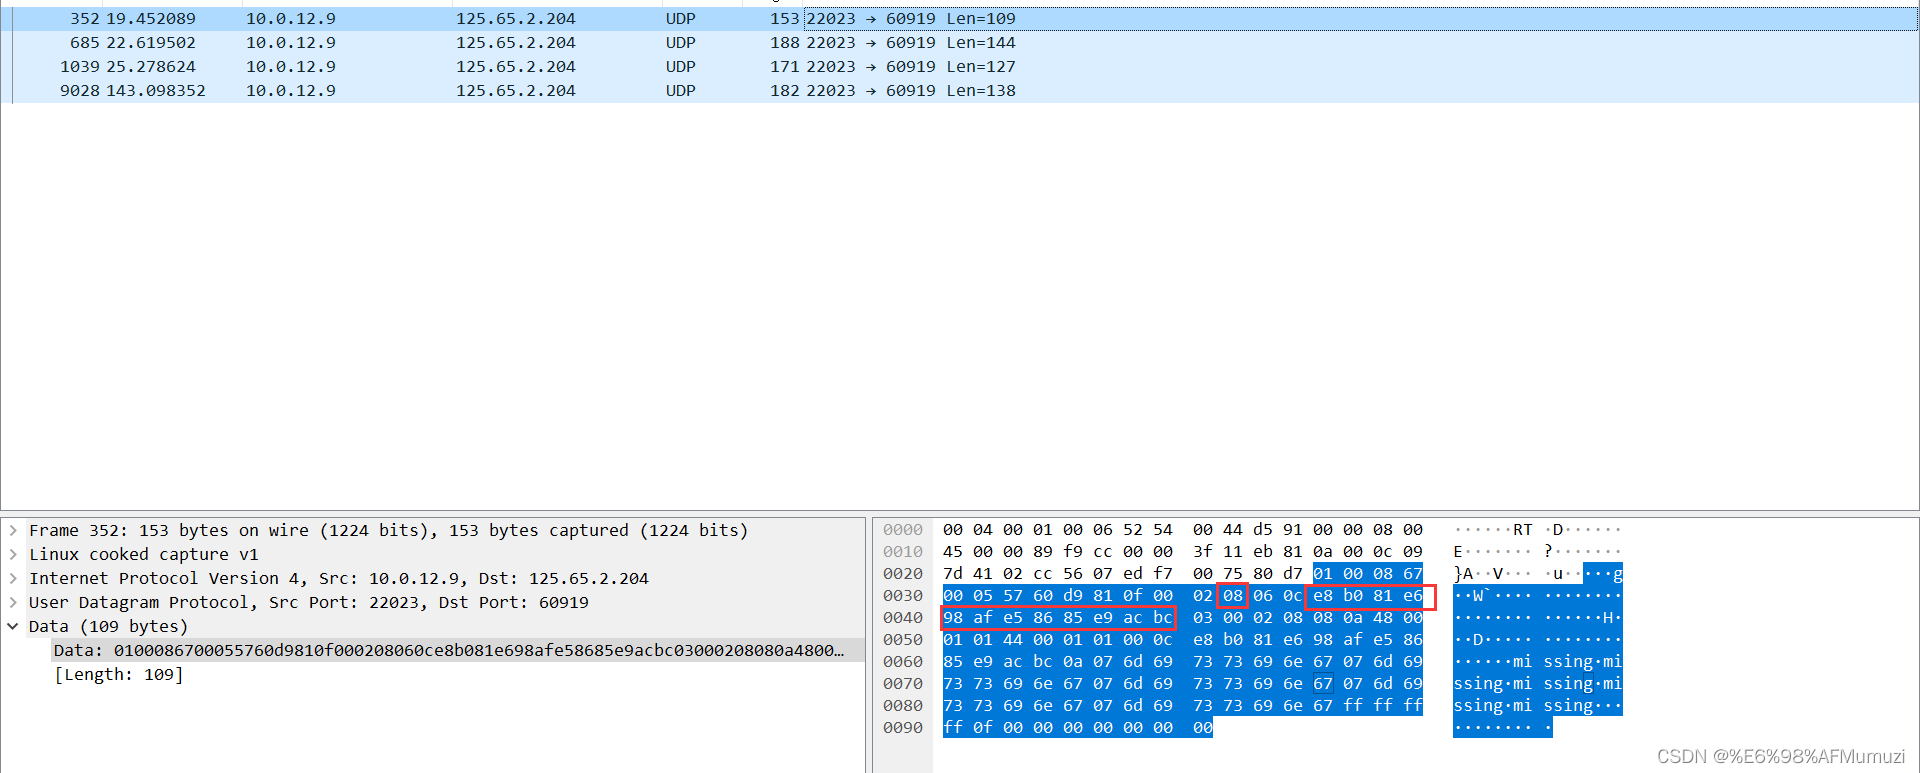Click hex offset 0000 row label
Screen dimensions: 1920x773
[x=903, y=530]
